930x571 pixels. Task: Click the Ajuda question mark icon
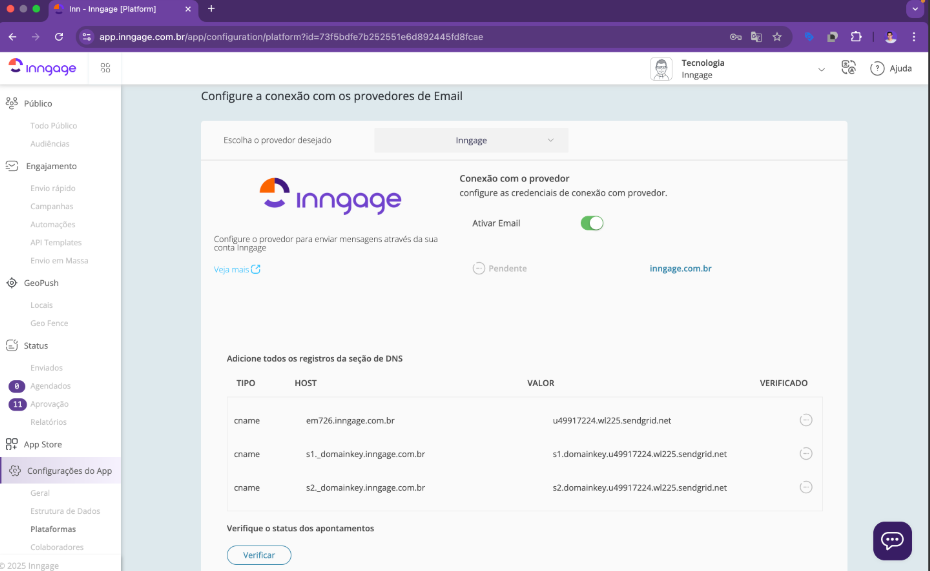[877, 69]
